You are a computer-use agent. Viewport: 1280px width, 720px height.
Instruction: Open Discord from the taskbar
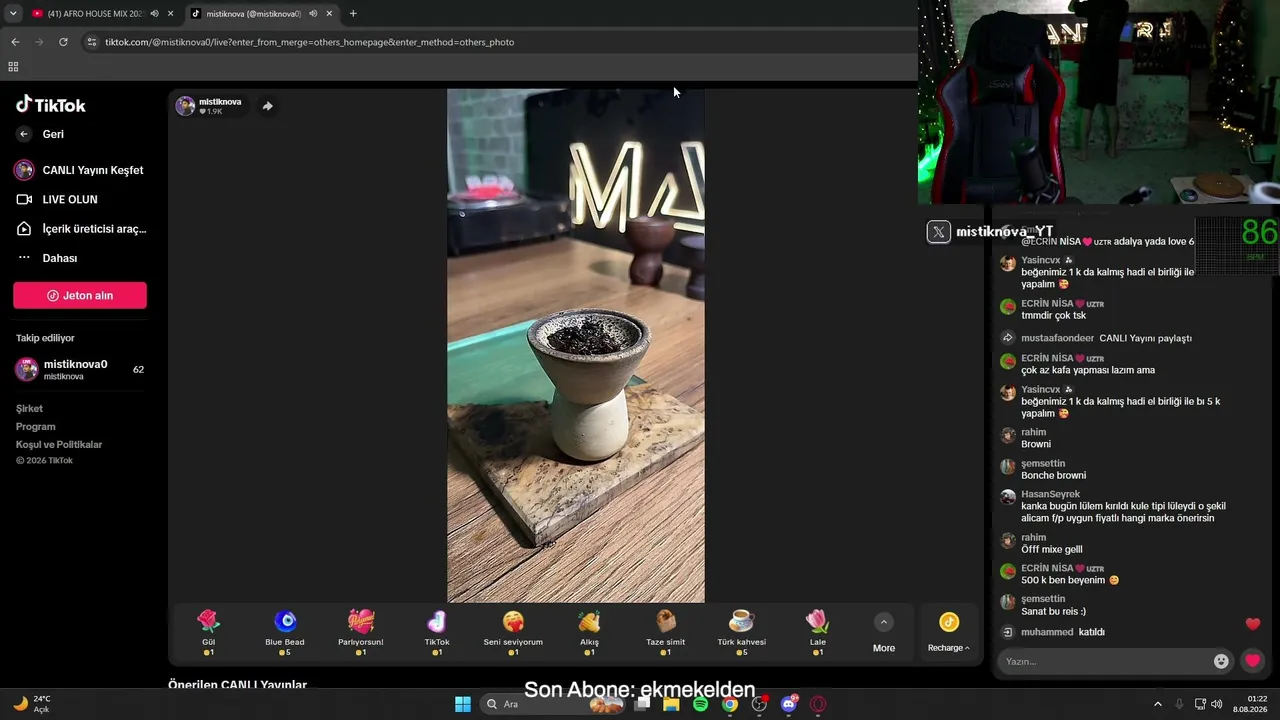(x=789, y=704)
